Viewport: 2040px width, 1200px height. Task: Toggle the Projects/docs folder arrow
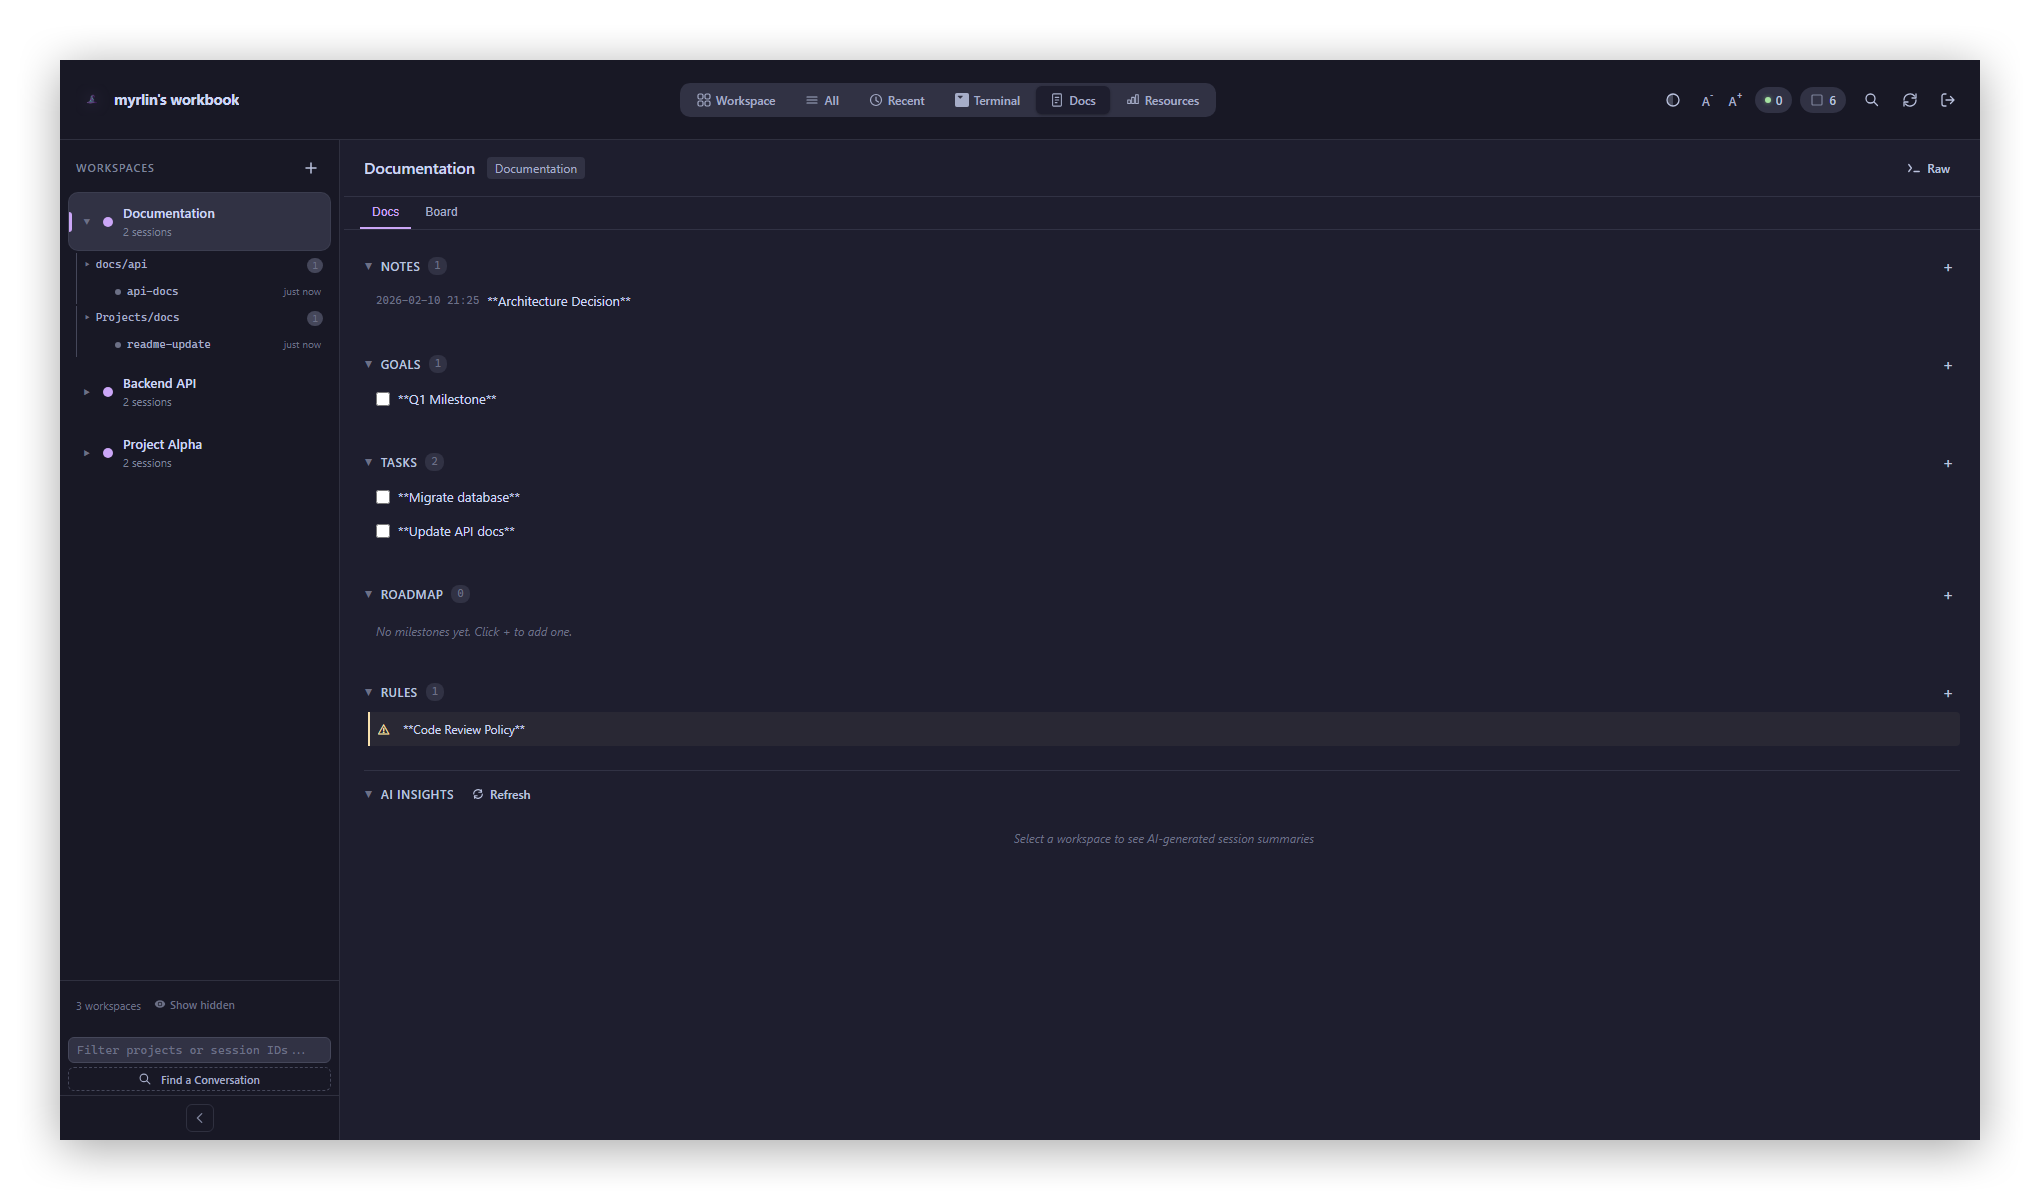(x=87, y=318)
